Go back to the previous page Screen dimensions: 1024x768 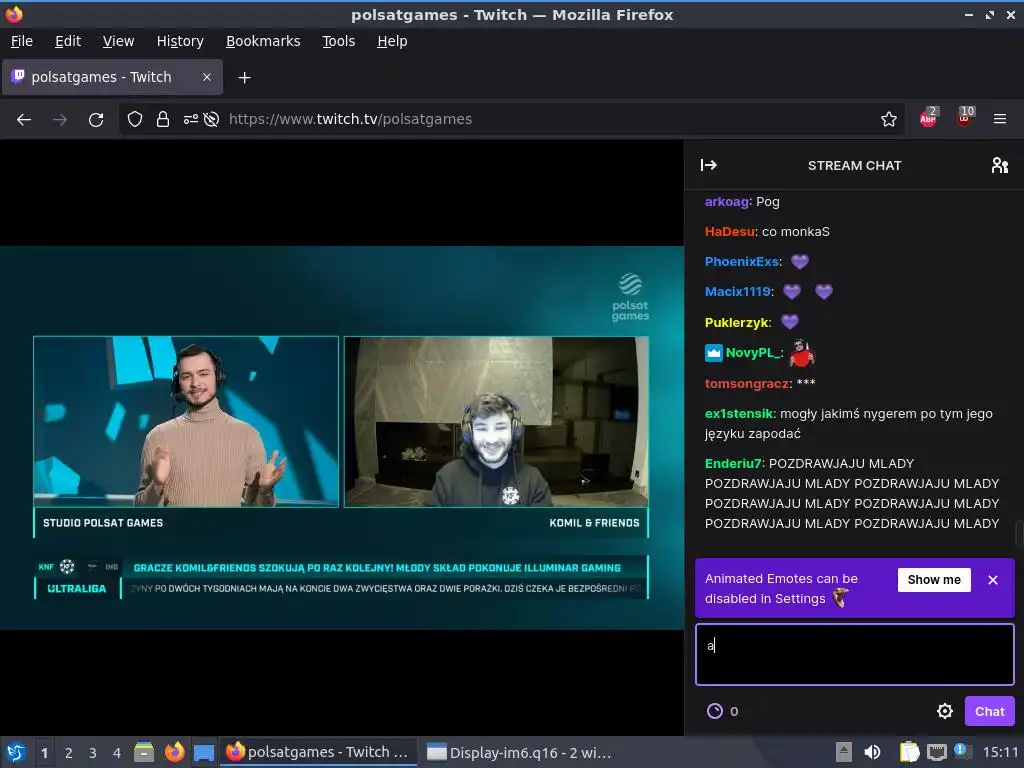pos(24,120)
